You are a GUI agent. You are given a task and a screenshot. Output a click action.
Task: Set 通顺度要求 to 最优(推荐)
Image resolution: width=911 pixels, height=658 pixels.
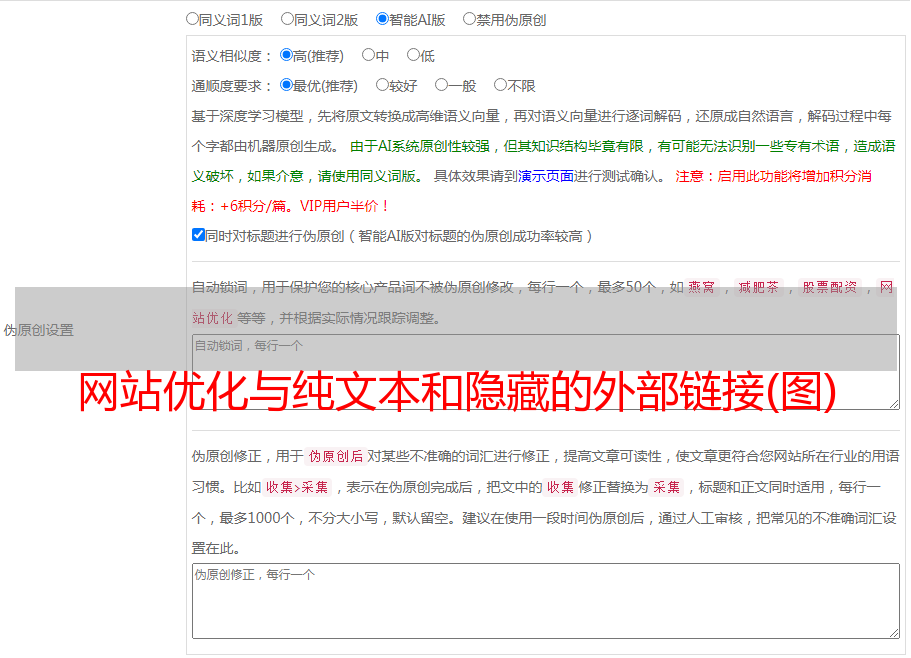click(287, 85)
